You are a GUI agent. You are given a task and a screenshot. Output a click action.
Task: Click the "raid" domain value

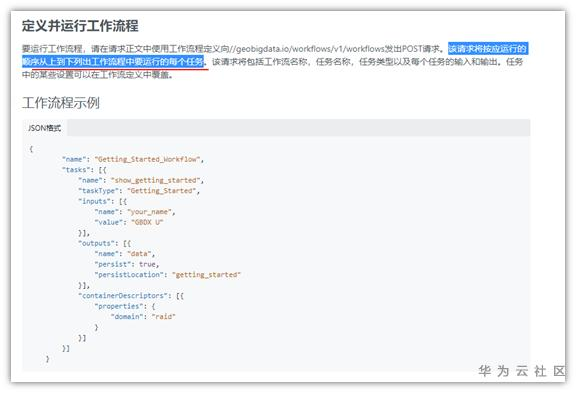point(163,317)
